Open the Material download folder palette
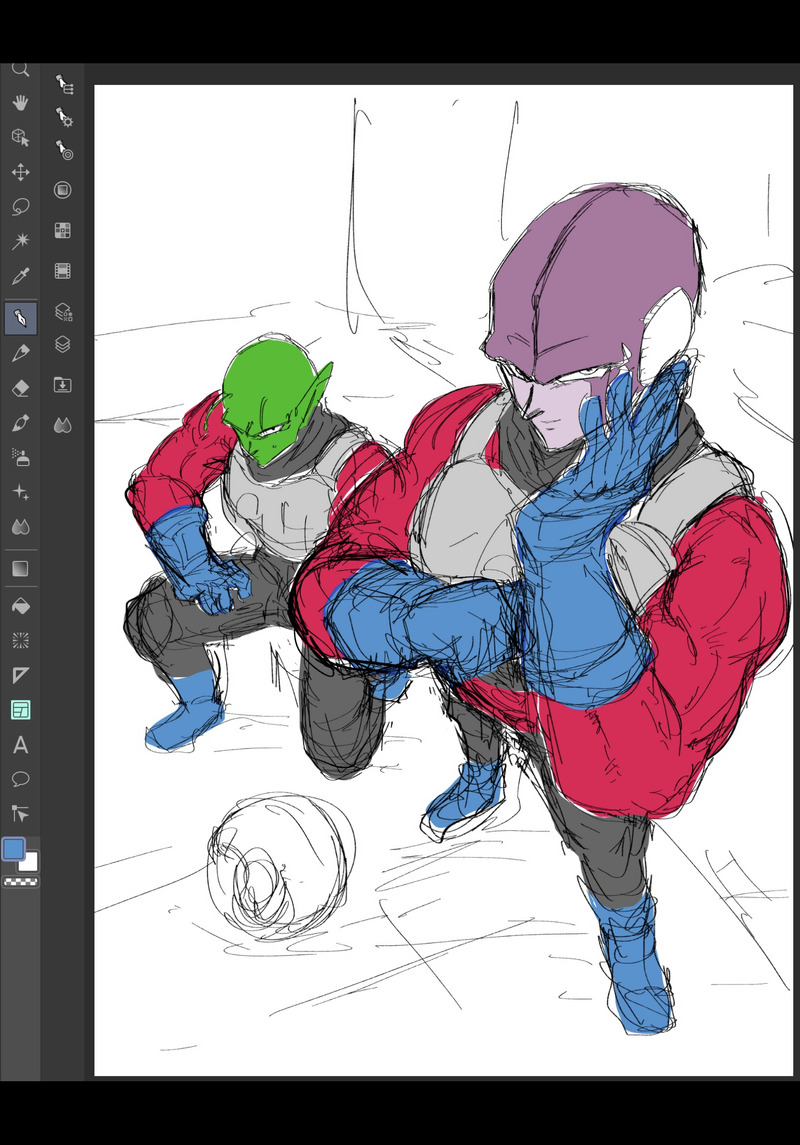 pyautogui.click(x=63, y=385)
